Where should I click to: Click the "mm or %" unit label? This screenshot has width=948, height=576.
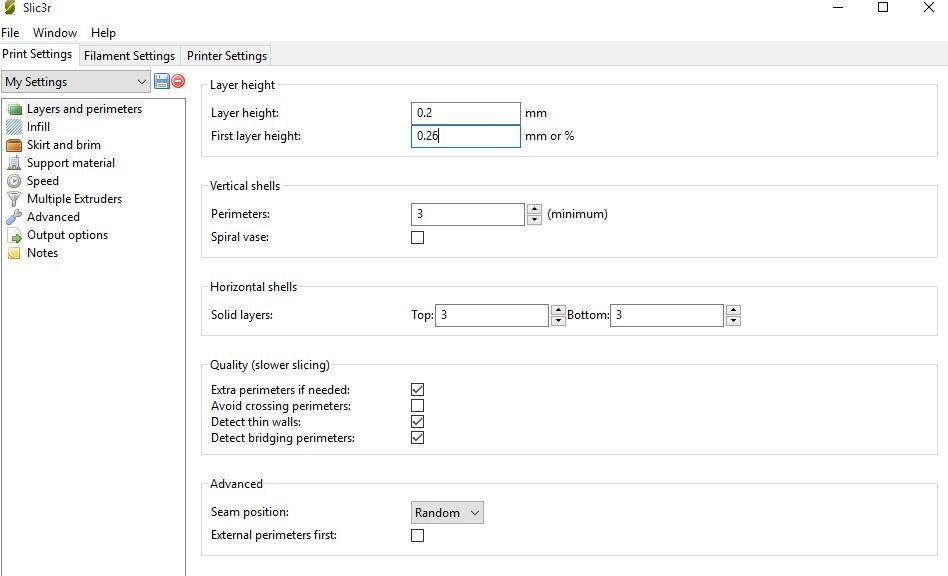tap(550, 136)
